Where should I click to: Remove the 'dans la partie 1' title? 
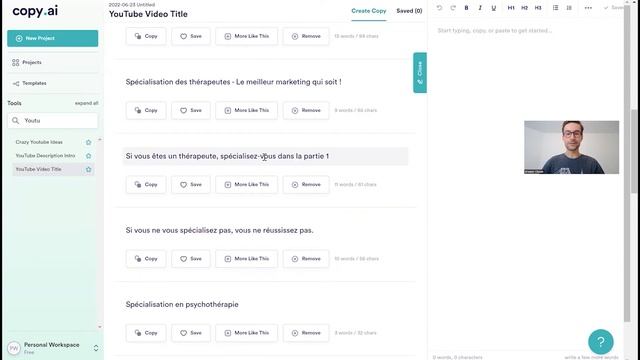(306, 185)
